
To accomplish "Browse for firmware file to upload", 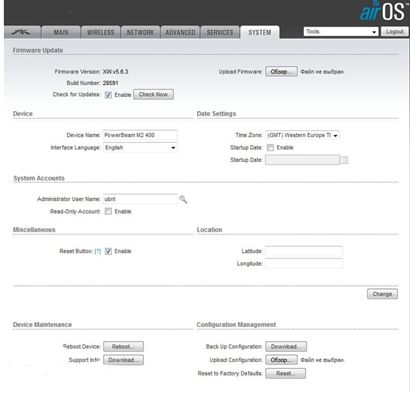I will tap(281, 72).
